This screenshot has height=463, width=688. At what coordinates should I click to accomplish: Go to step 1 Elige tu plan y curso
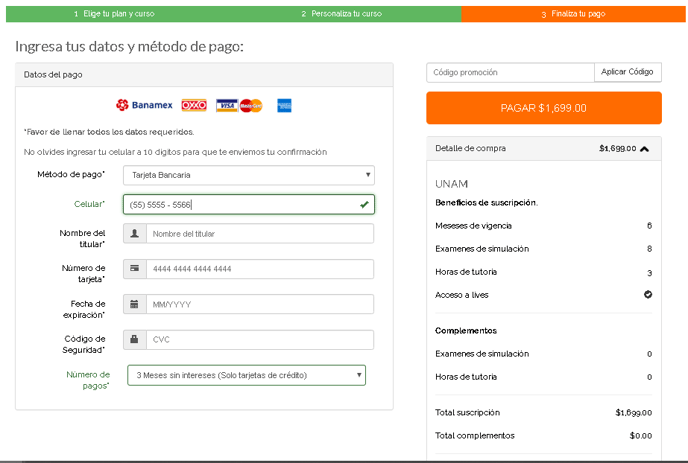(115, 14)
